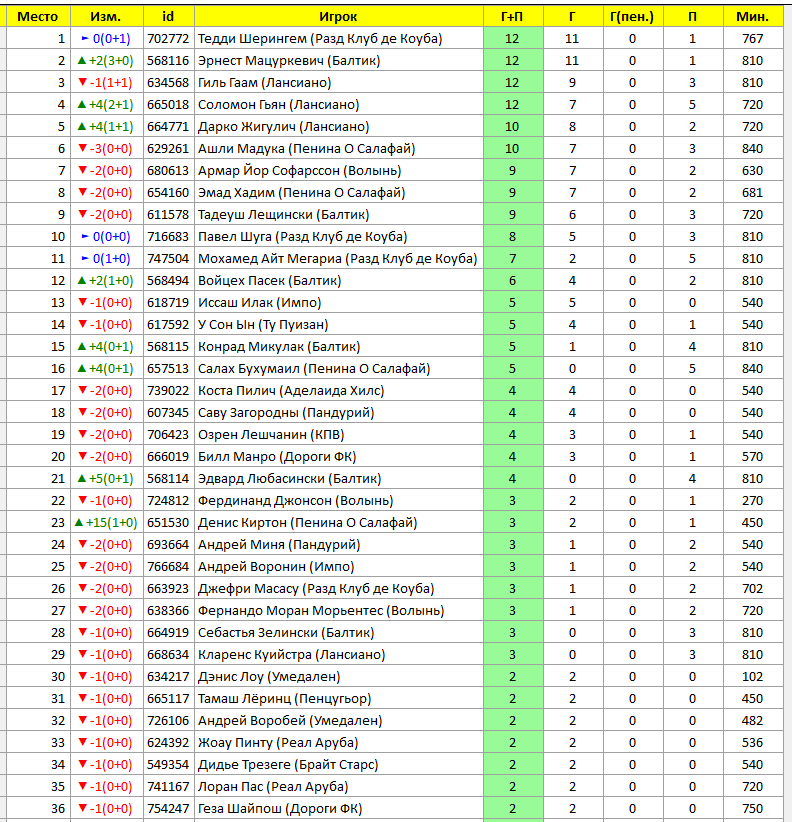Select player Тедди Шерингем cell
Viewport: 792px width, 822px height.
[x=339, y=38]
